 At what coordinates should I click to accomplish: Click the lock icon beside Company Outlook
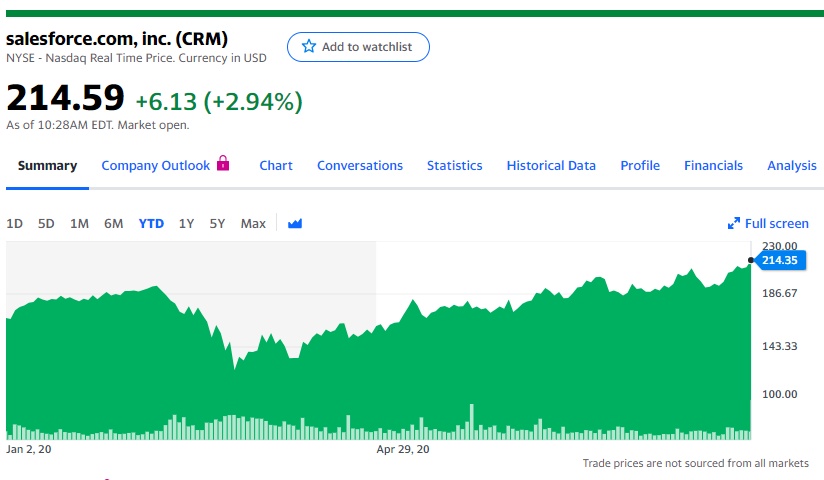pyautogui.click(x=223, y=163)
